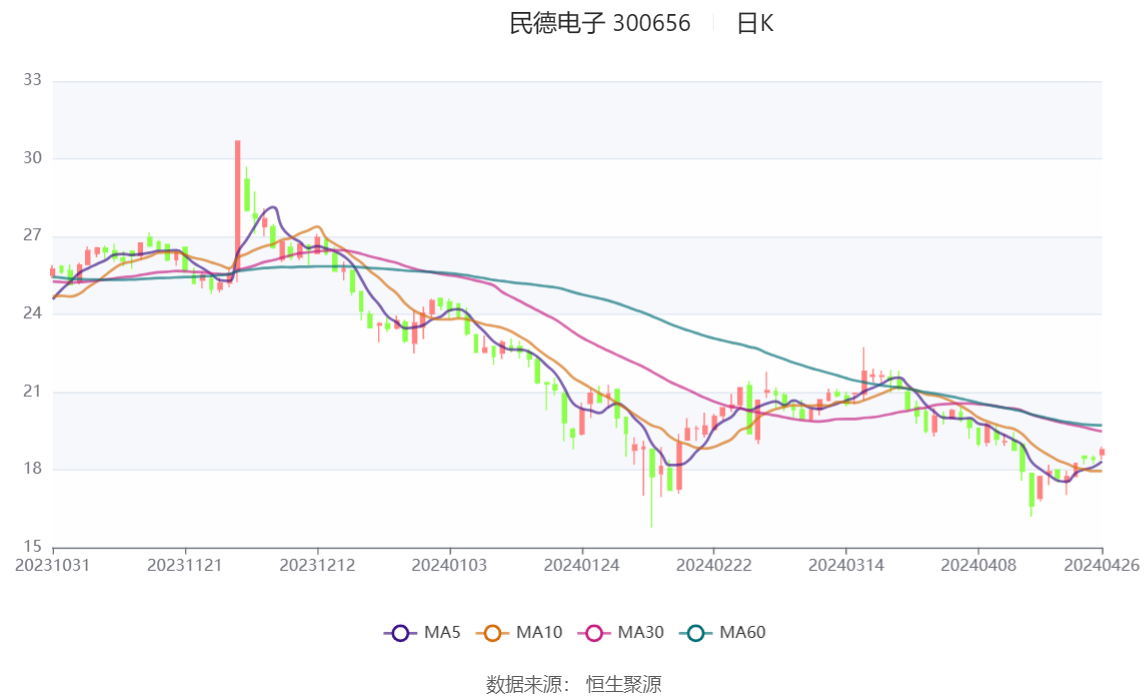
Task: Toggle the MA5 legend marker
Action: 400,633
